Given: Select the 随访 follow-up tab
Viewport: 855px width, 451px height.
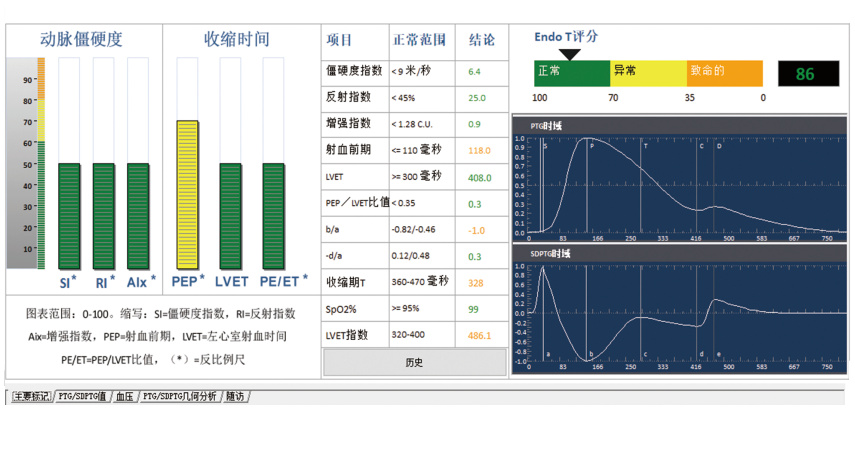Looking at the screenshot, I should point(235,397).
